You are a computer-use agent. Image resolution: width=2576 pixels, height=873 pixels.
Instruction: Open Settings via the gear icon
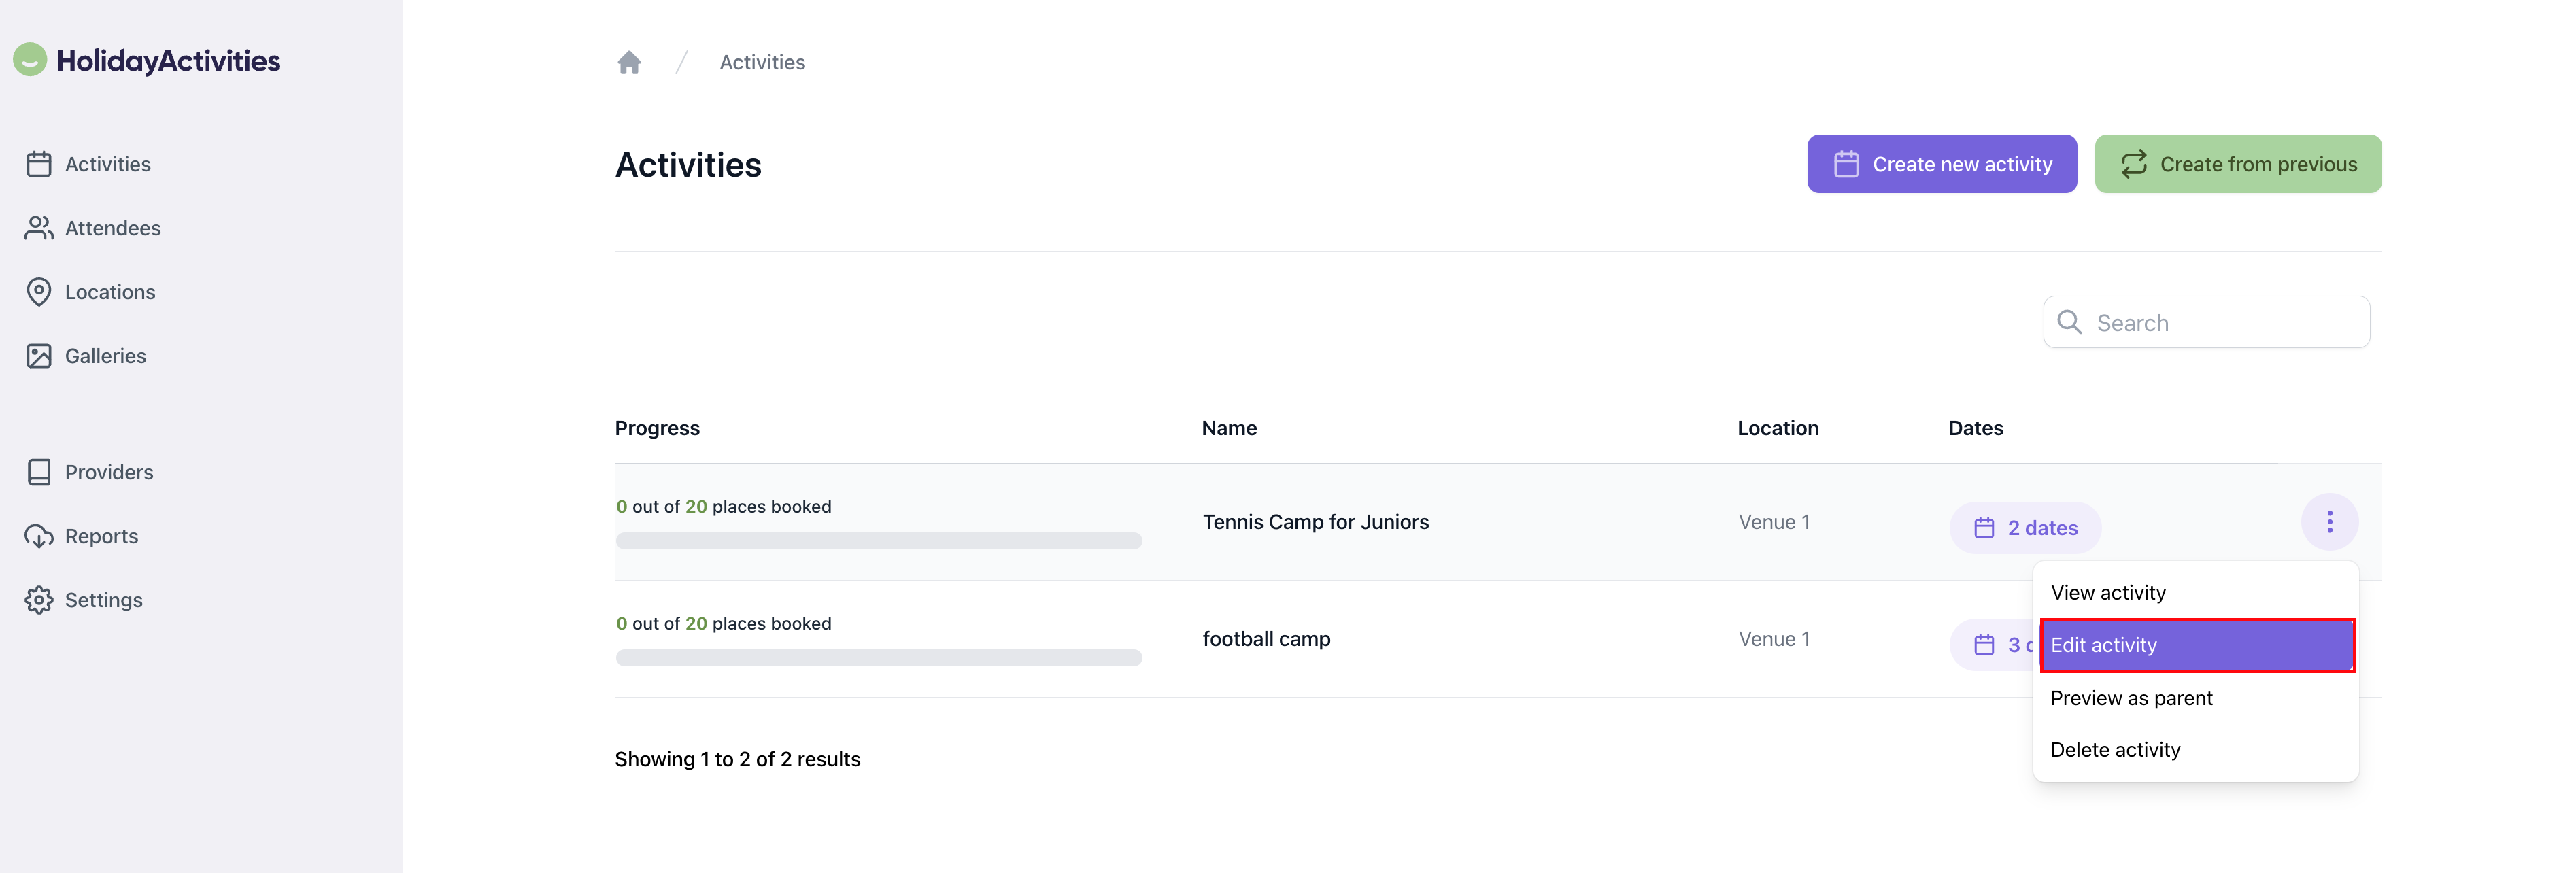[x=39, y=600]
